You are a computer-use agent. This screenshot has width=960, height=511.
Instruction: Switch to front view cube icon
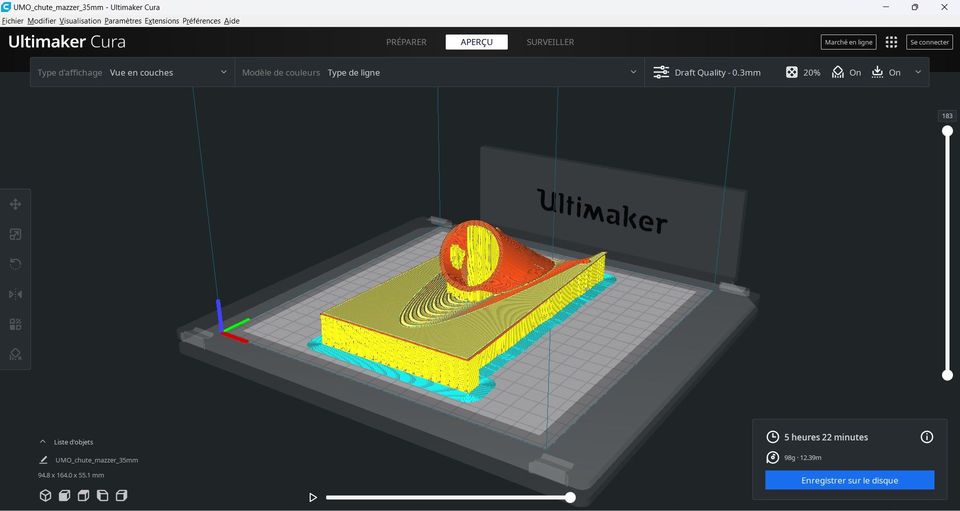click(64, 496)
